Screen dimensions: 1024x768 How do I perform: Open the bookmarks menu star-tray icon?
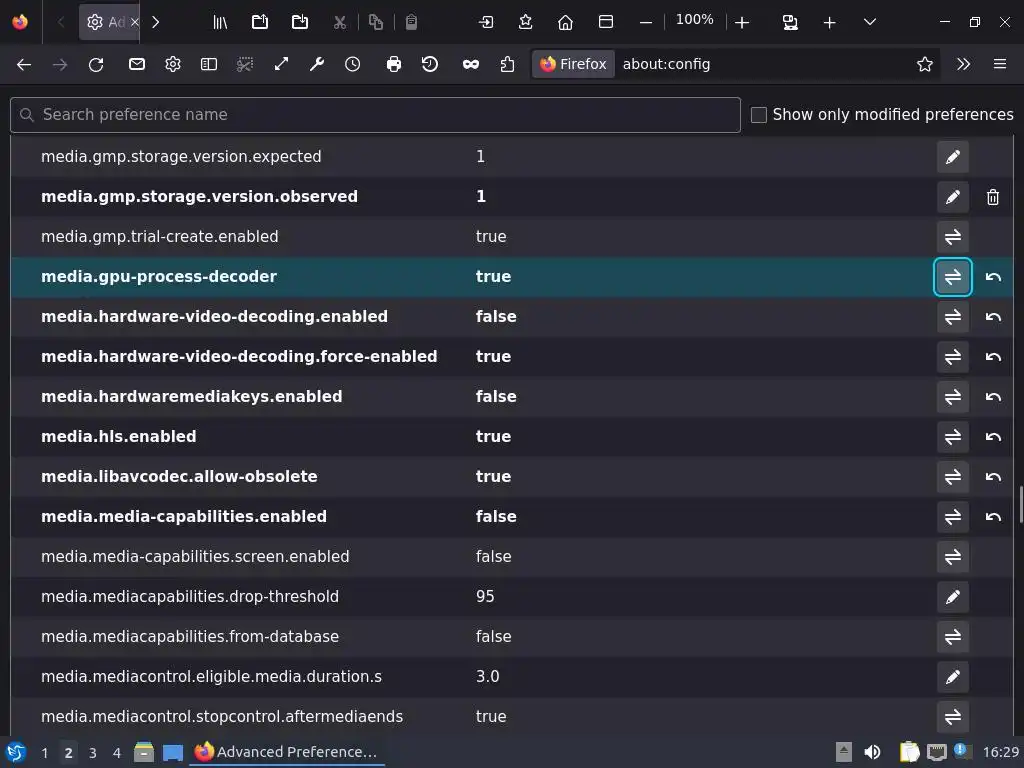526,22
